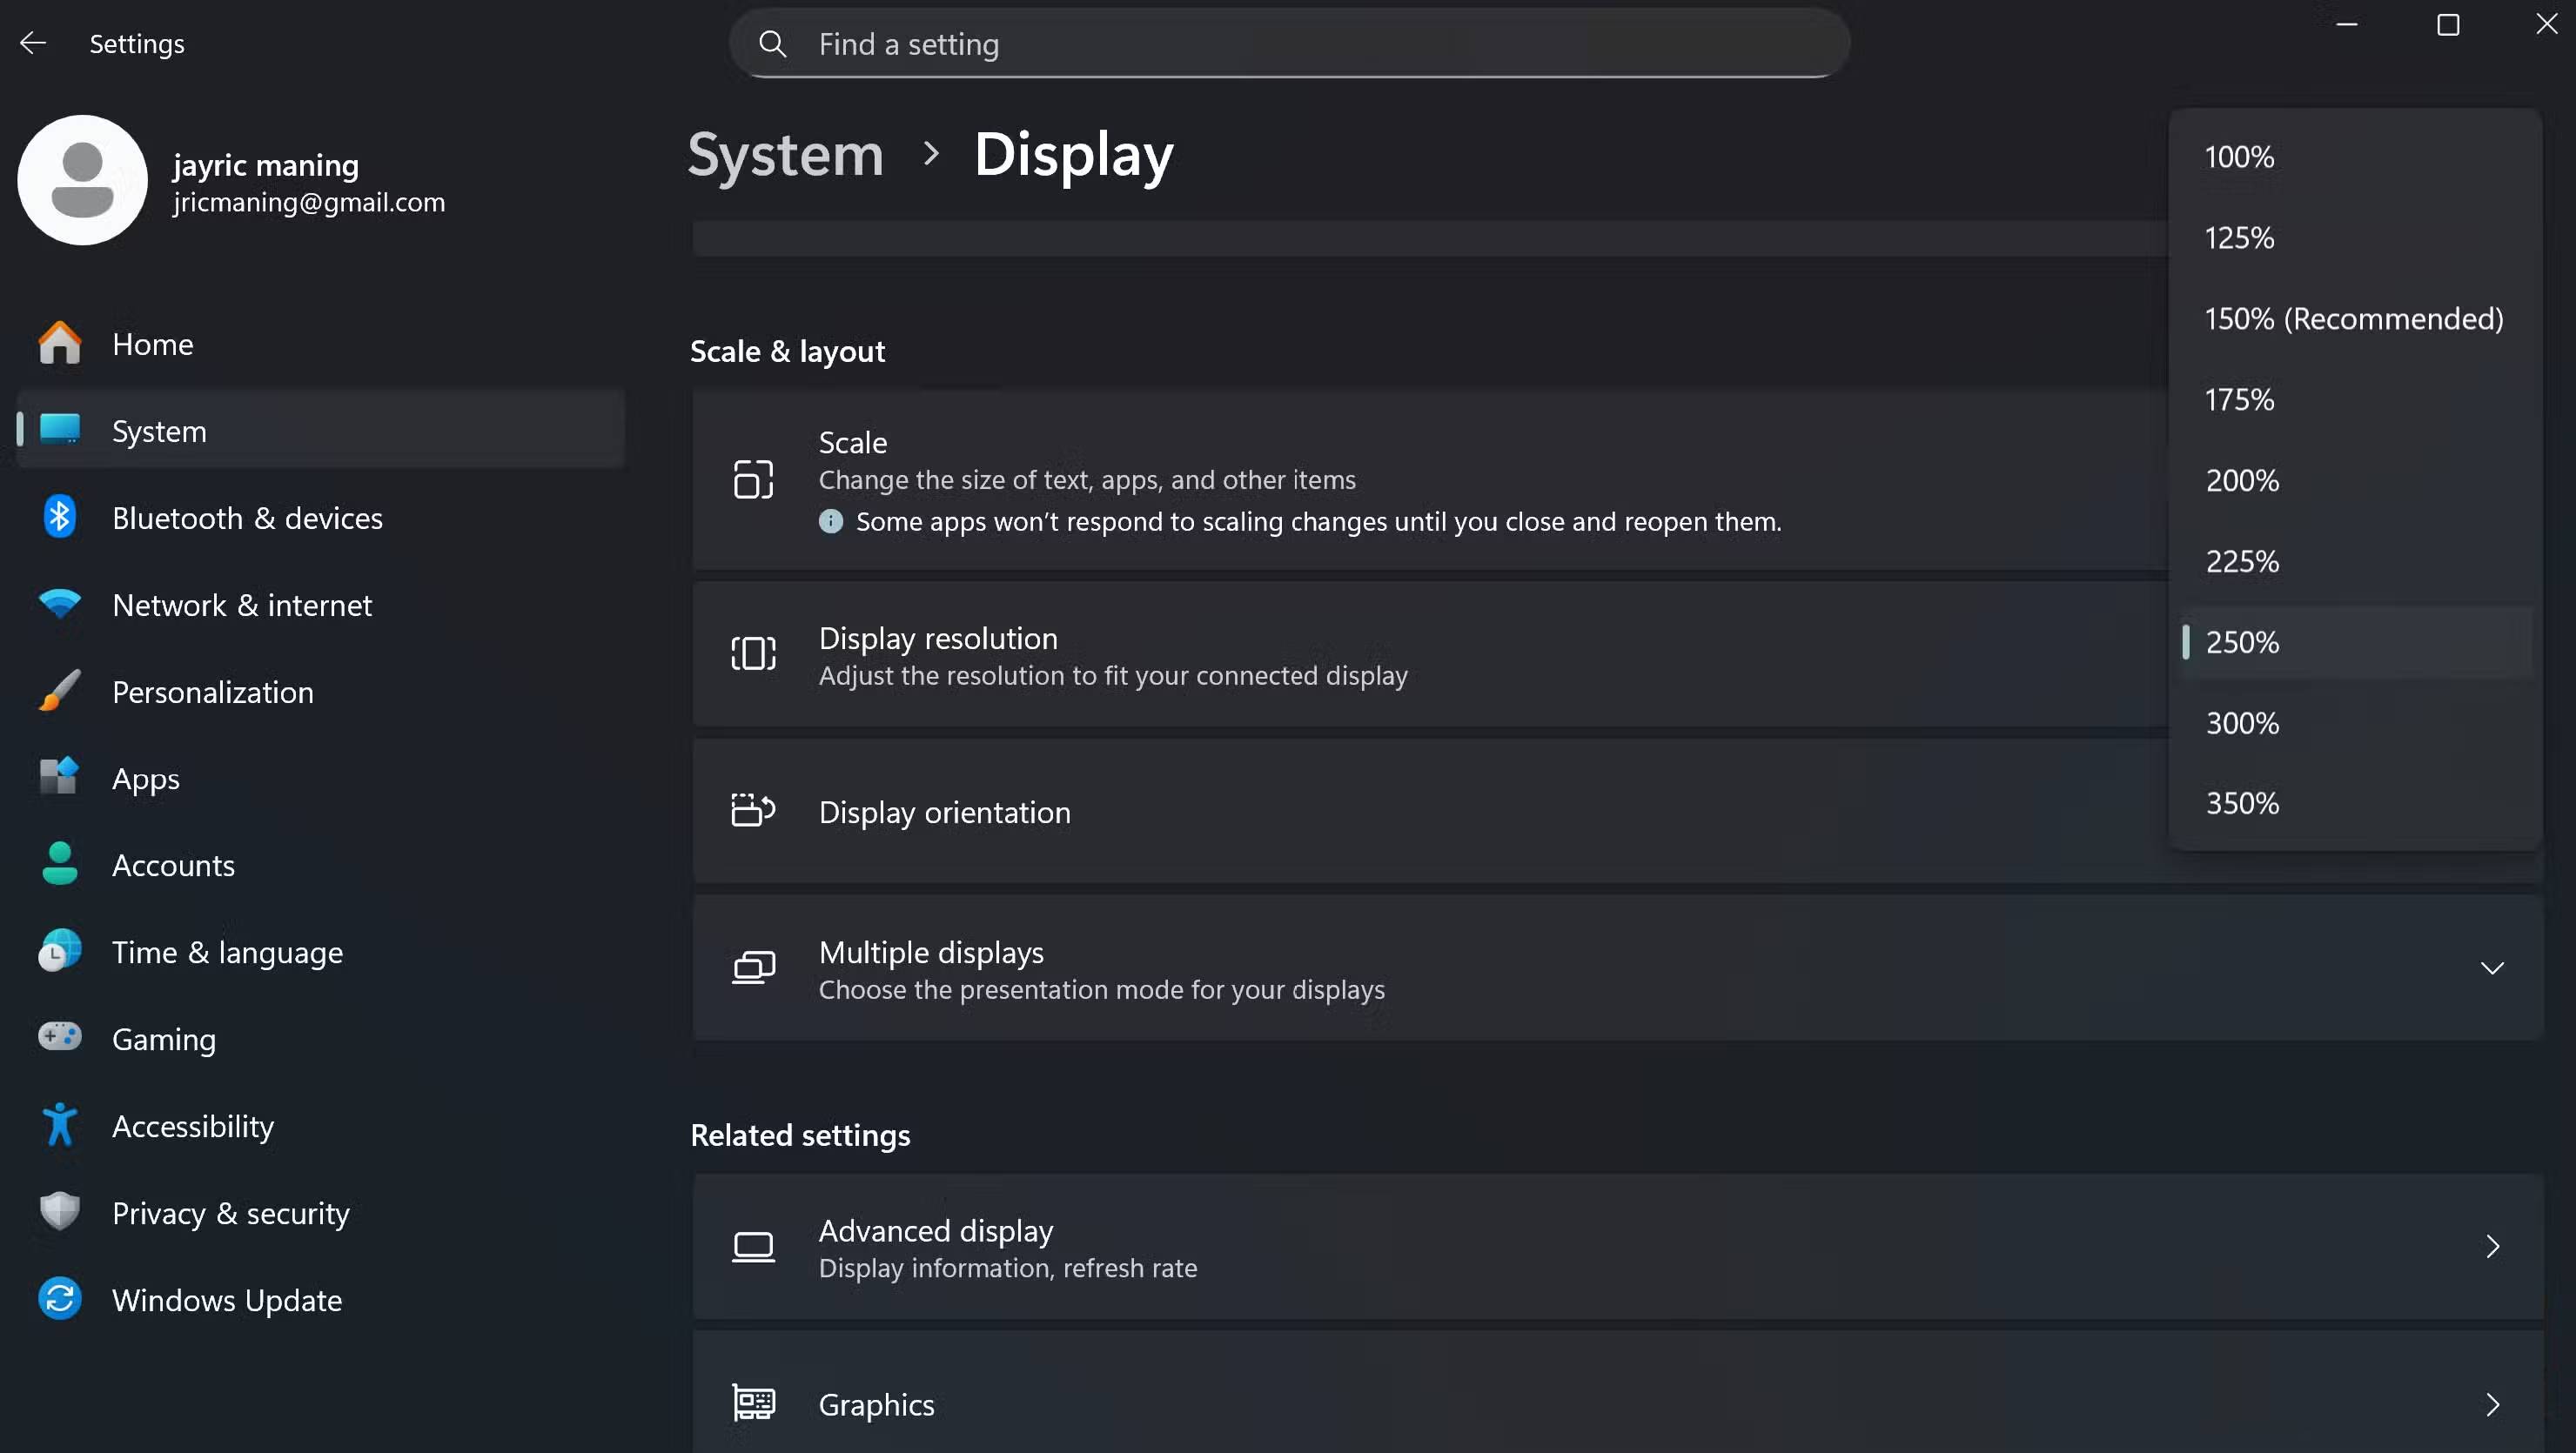The image size is (2576, 1453).
Task: Open Advanced display settings
Action: coord(1616,1247)
